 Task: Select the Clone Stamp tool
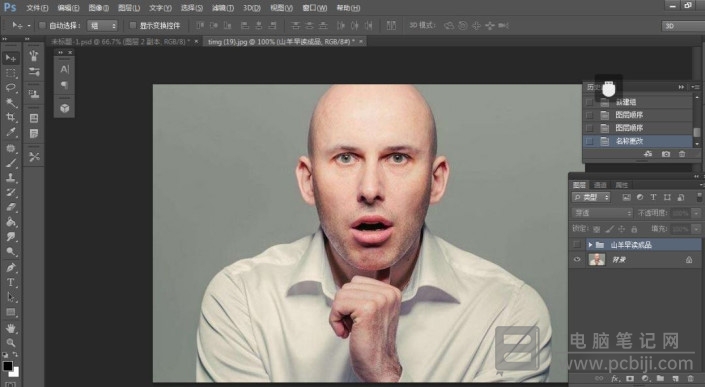pyautogui.click(x=10, y=178)
